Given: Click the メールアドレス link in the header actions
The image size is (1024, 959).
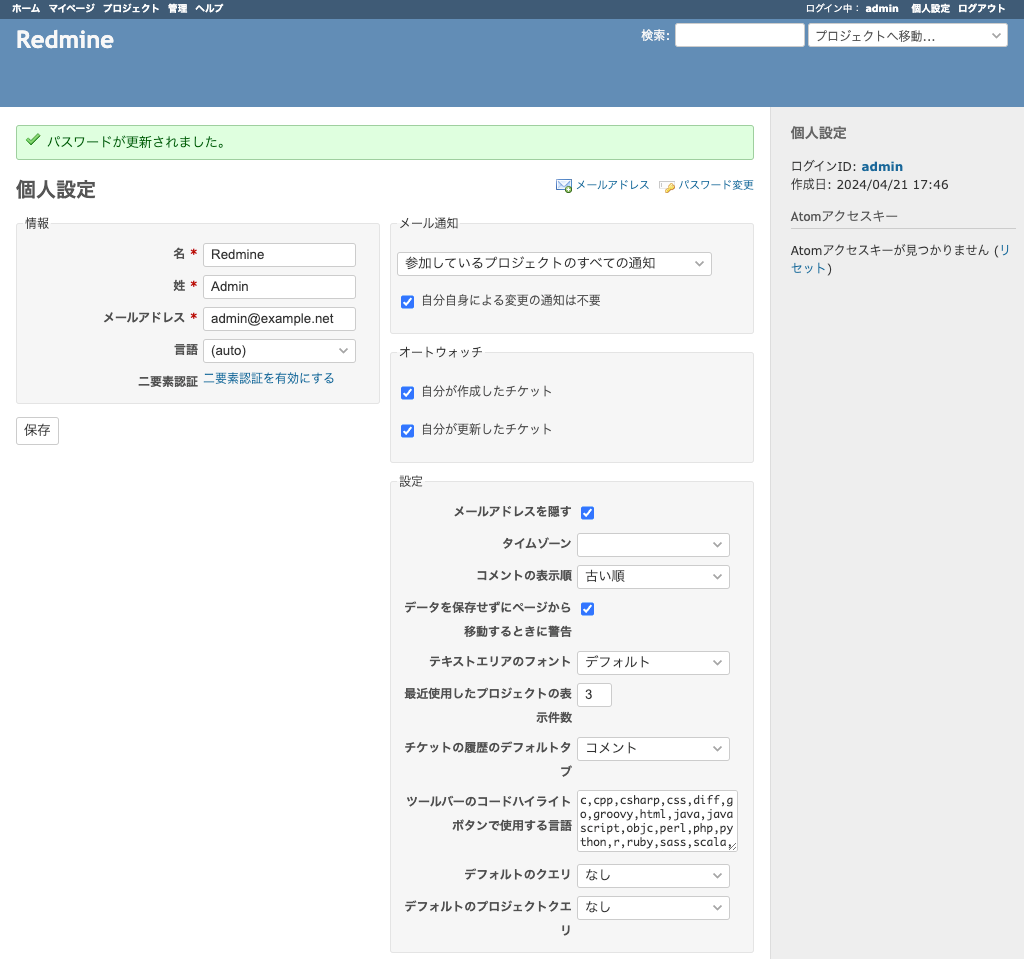Looking at the screenshot, I should point(612,185).
